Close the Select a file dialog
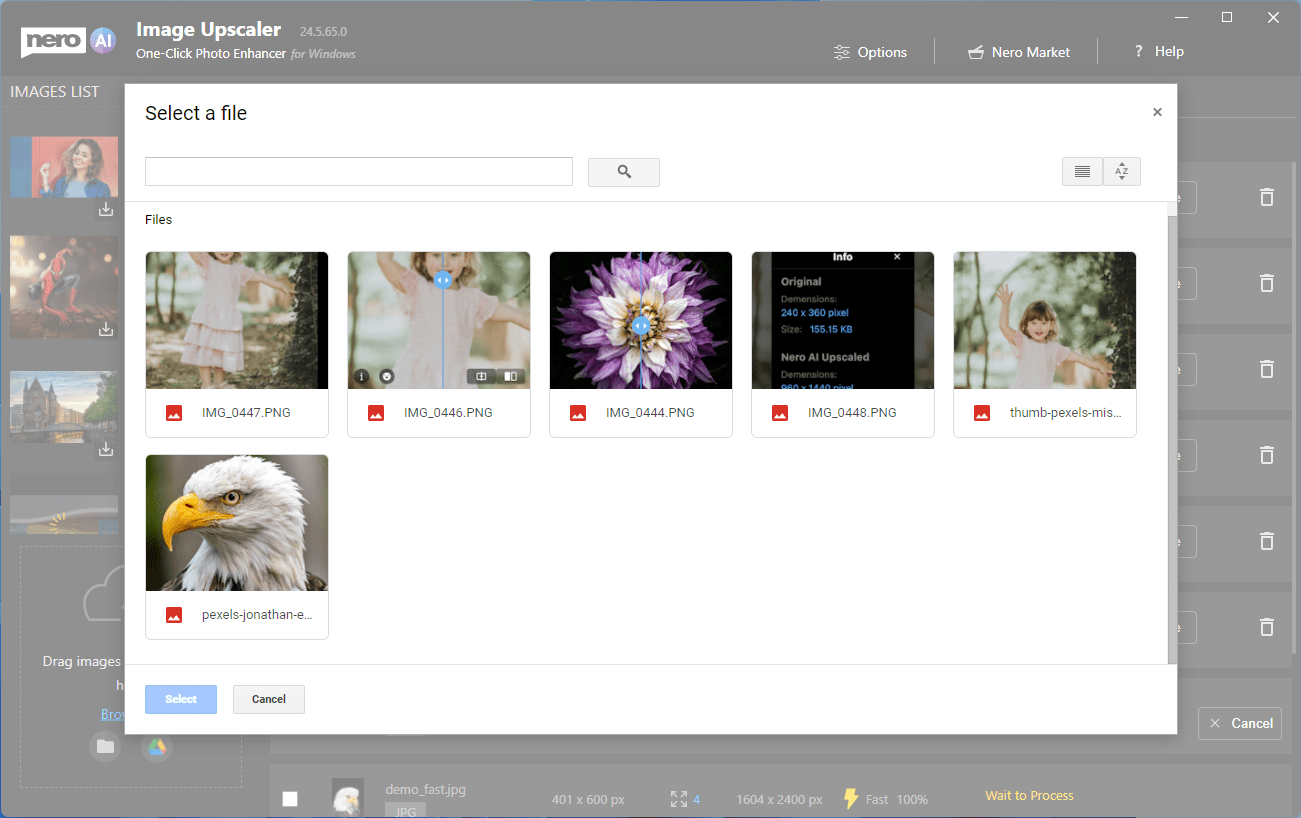1301x818 pixels. (x=1157, y=112)
